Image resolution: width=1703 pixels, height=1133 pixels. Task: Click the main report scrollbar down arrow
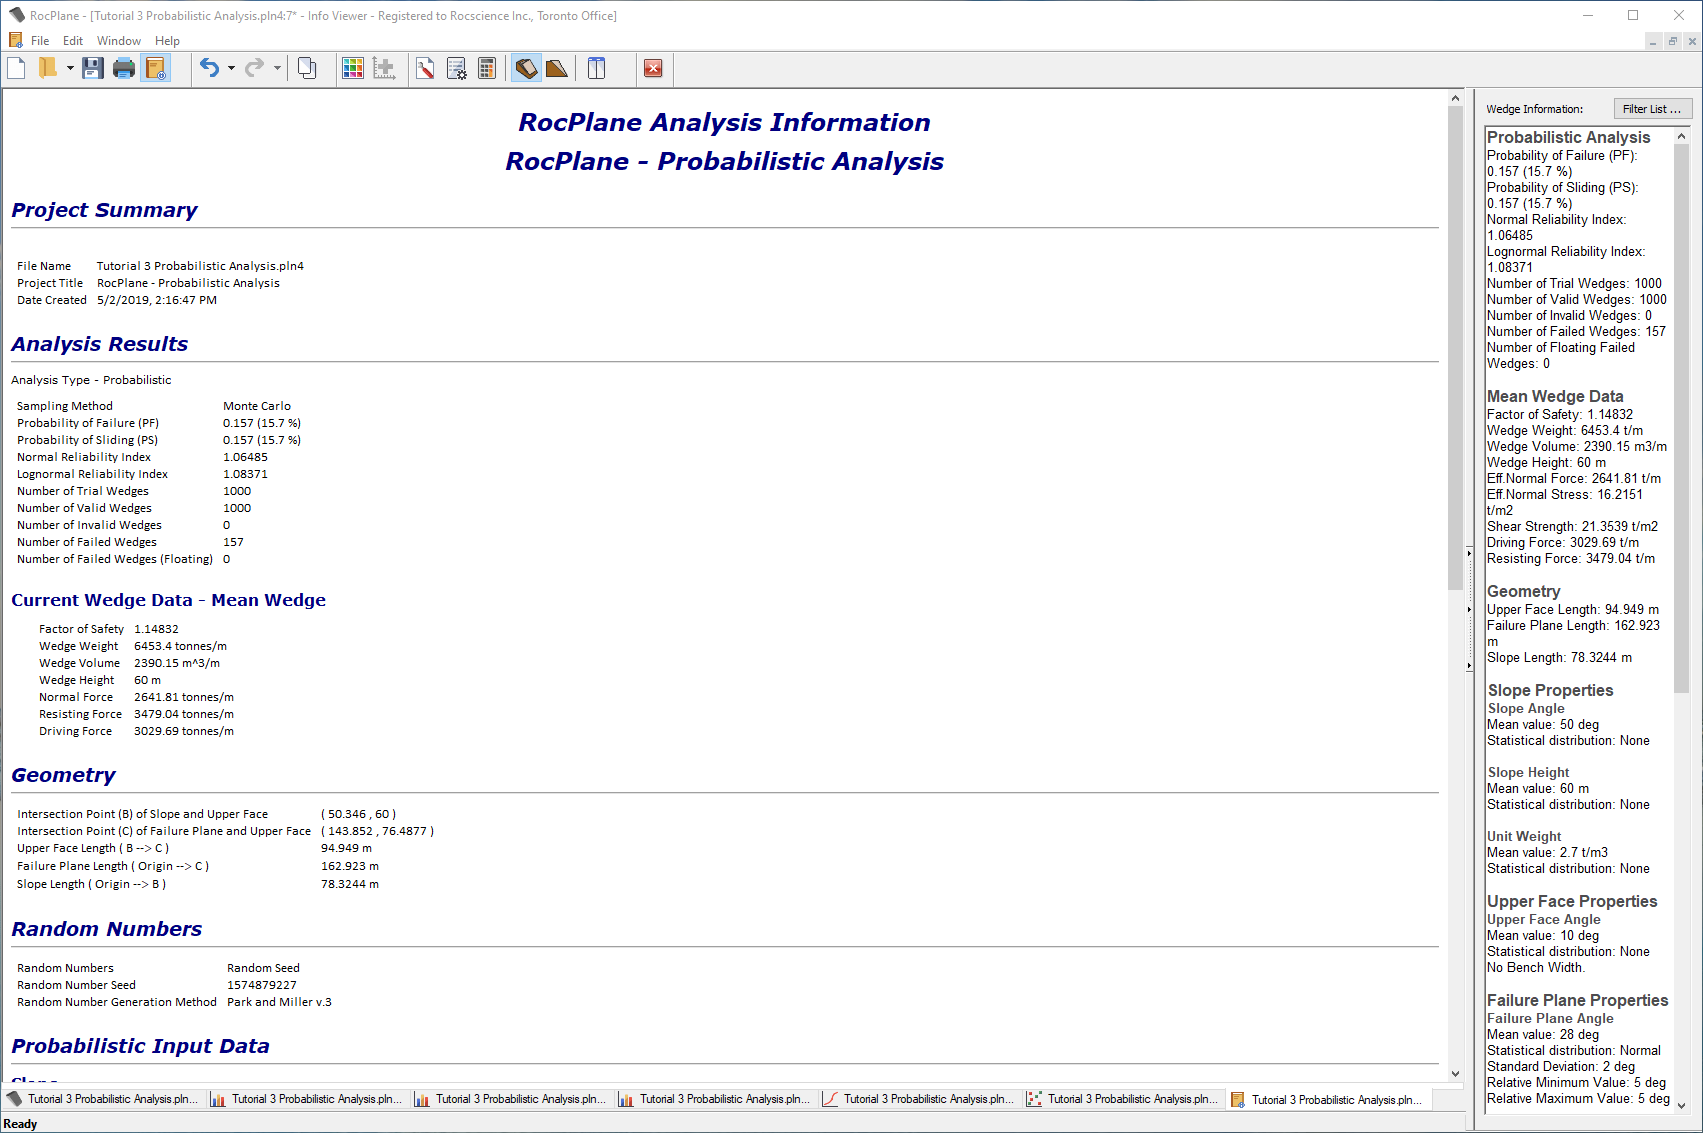coord(1455,1074)
